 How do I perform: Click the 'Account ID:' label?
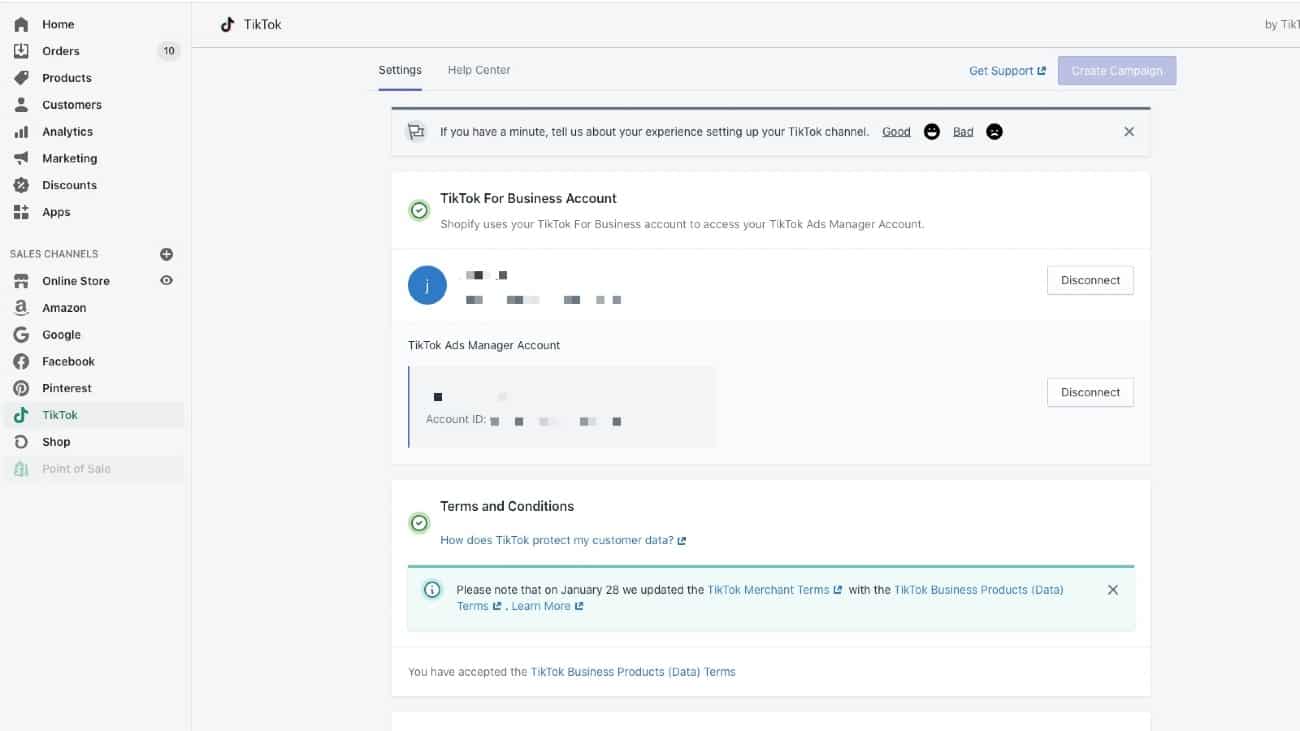[456, 419]
